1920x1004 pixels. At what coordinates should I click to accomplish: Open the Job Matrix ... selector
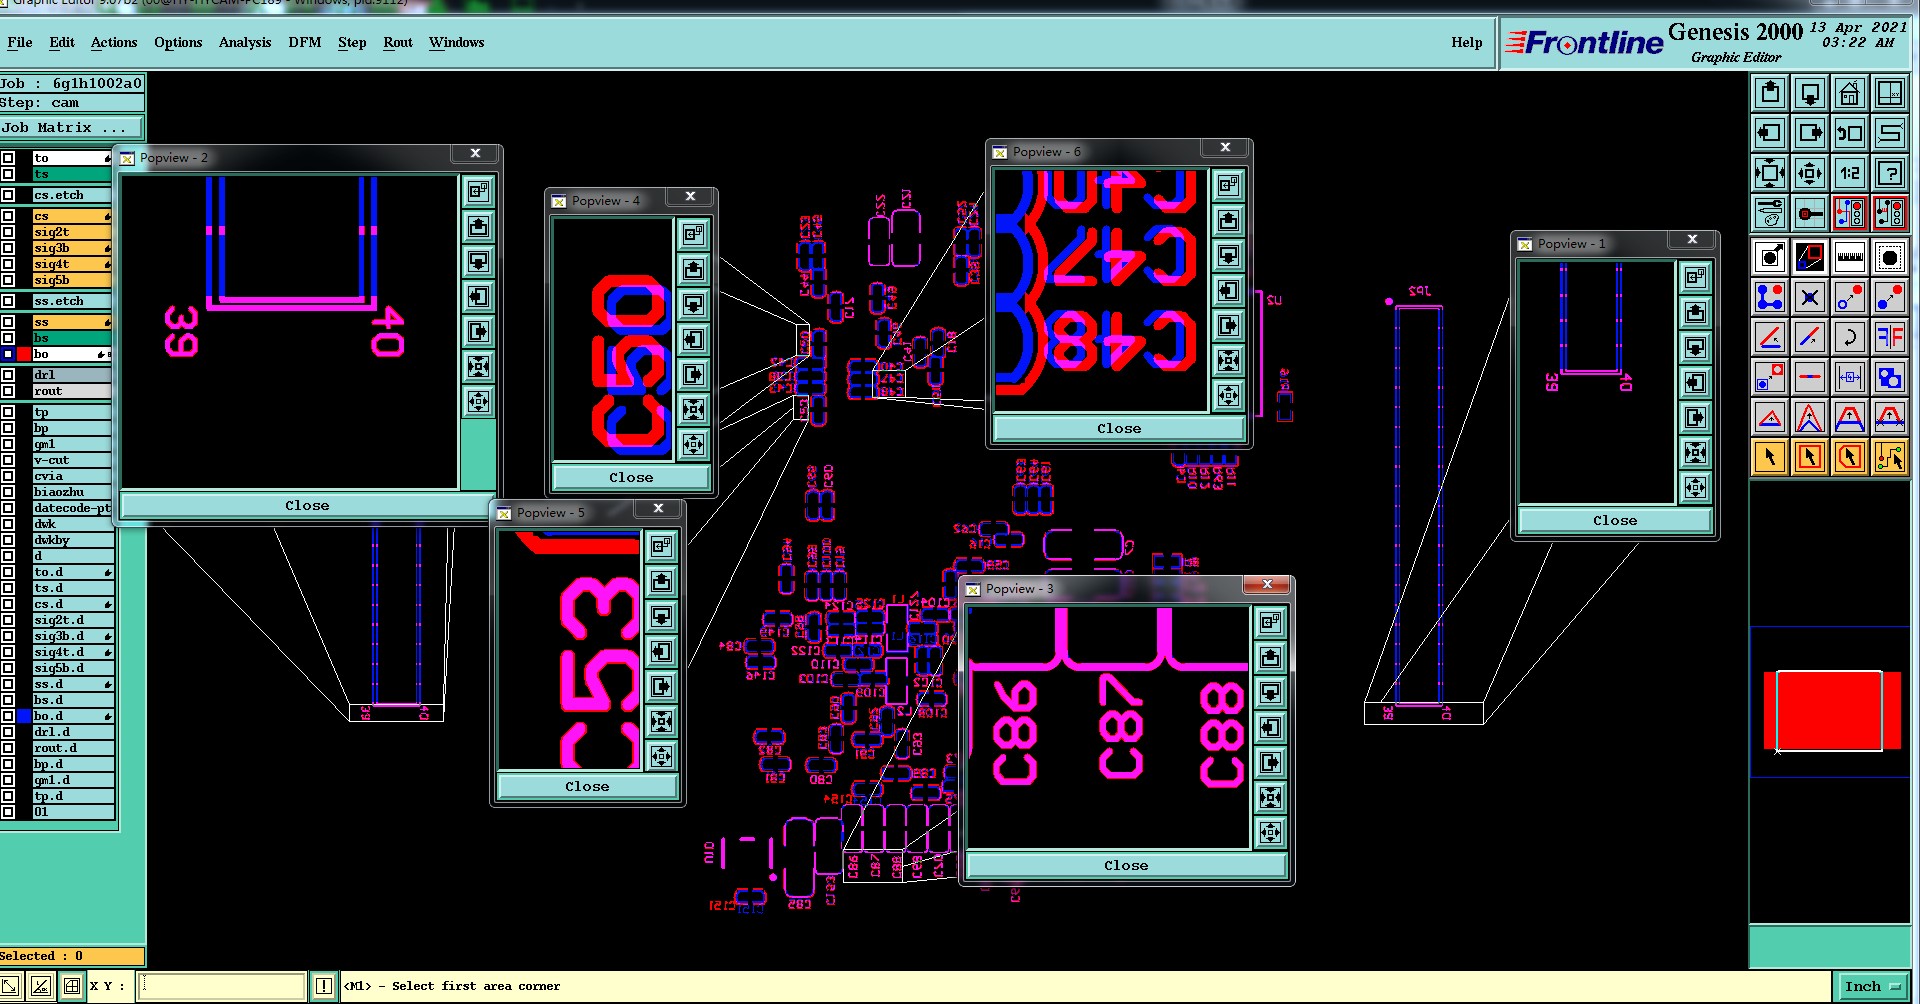(x=72, y=128)
